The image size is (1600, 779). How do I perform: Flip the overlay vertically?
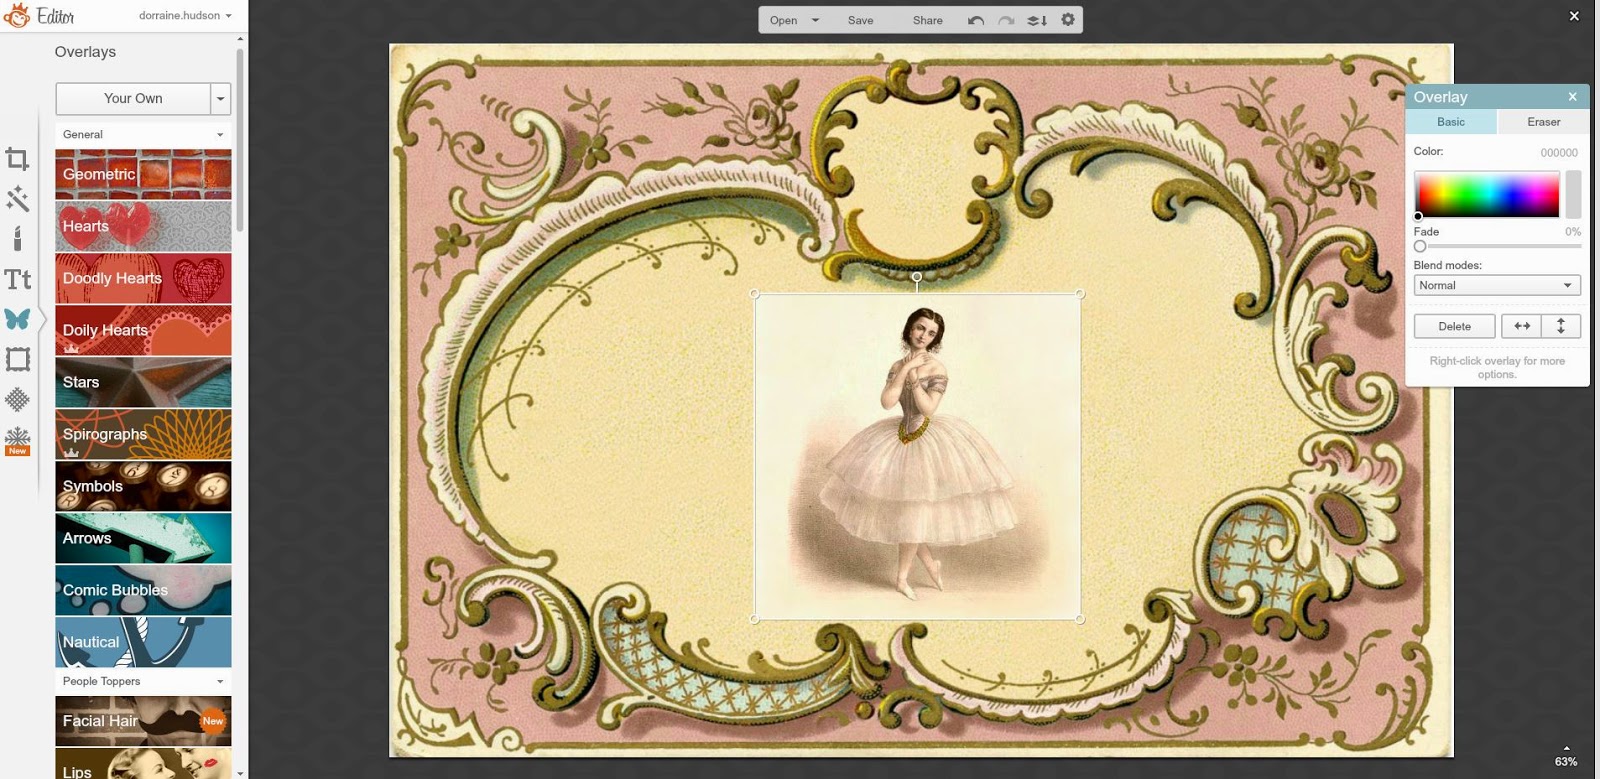[x=1561, y=326]
